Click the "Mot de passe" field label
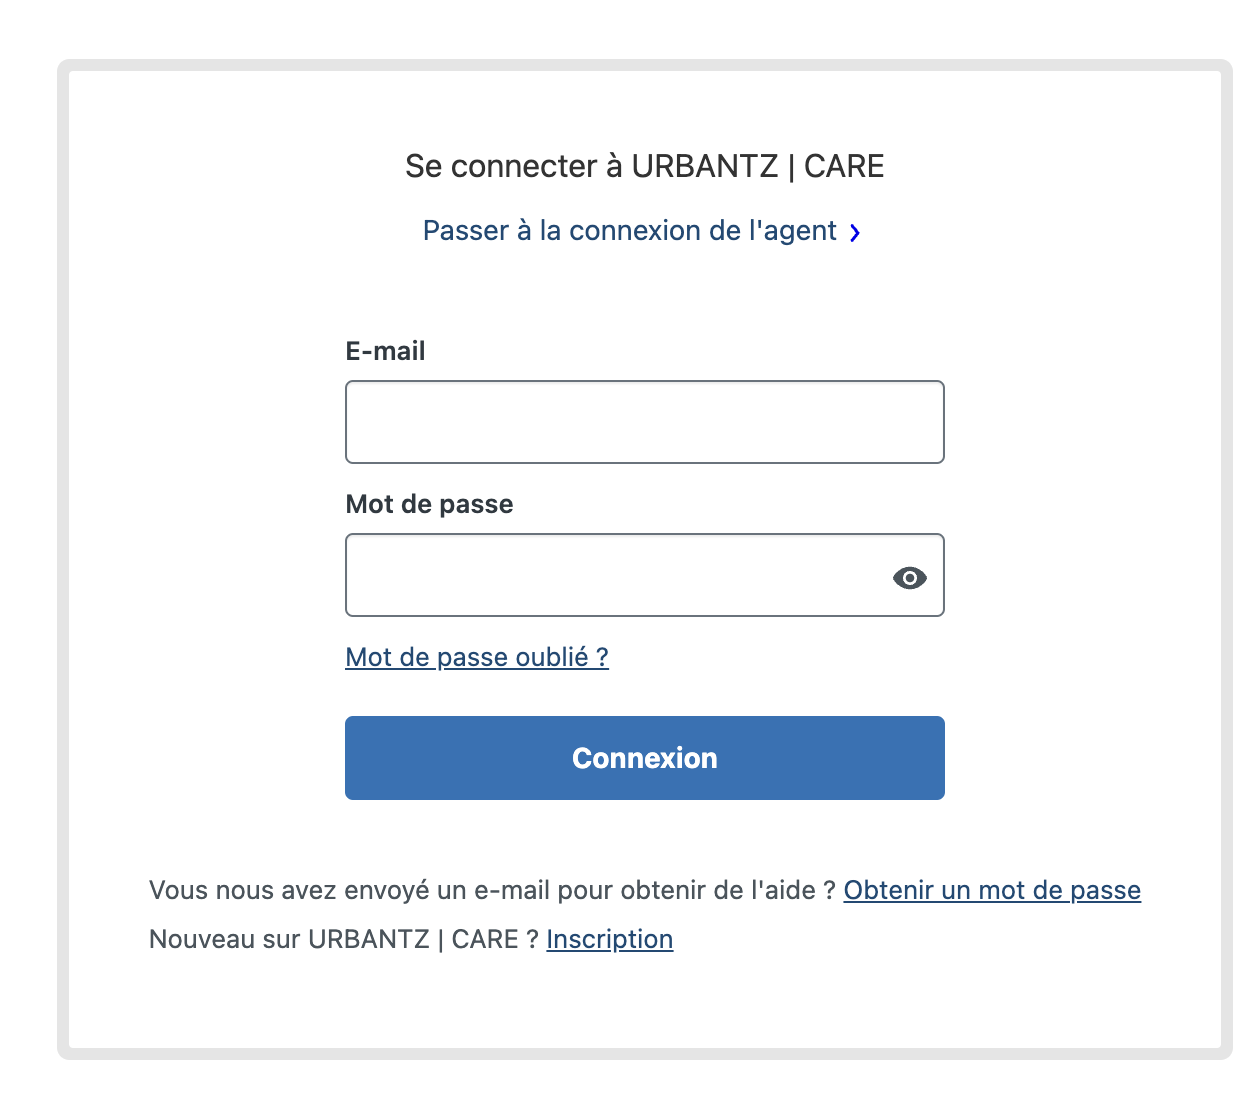Viewport: 1242px width, 1102px height. click(429, 504)
